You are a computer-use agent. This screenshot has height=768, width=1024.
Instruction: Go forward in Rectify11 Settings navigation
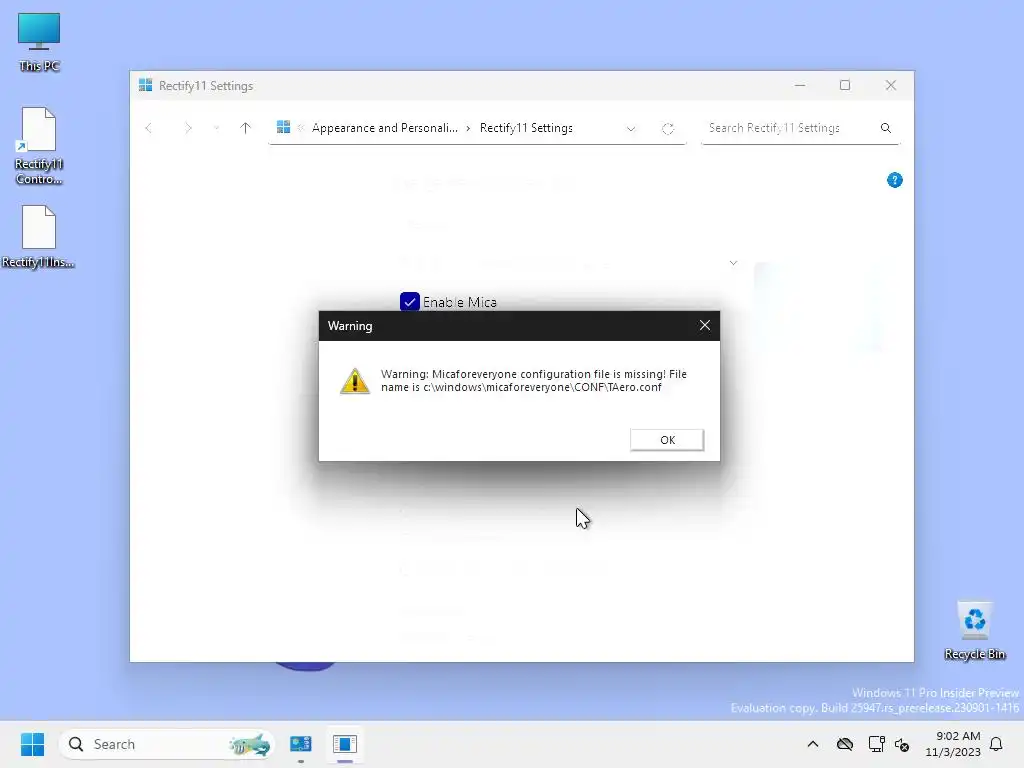(x=188, y=128)
